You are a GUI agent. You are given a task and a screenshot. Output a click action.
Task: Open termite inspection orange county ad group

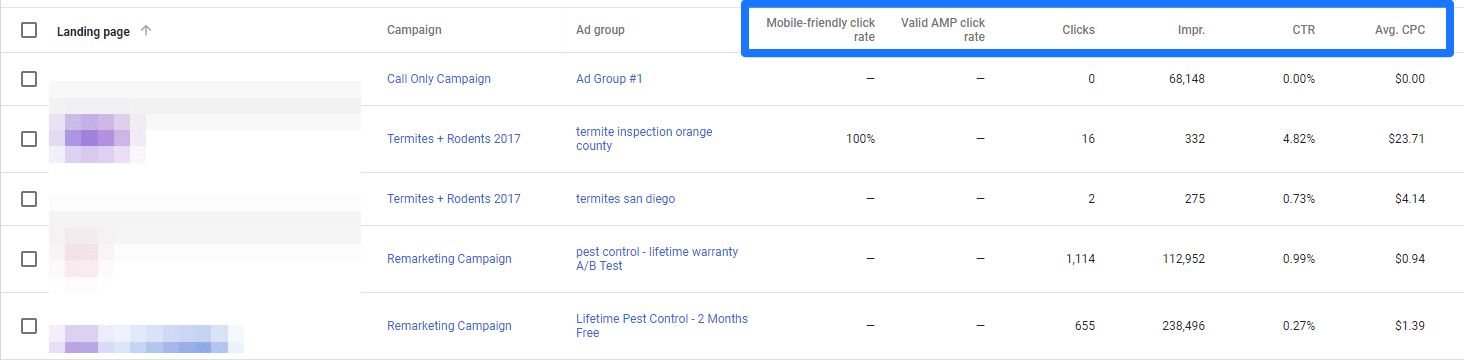(644, 139)
